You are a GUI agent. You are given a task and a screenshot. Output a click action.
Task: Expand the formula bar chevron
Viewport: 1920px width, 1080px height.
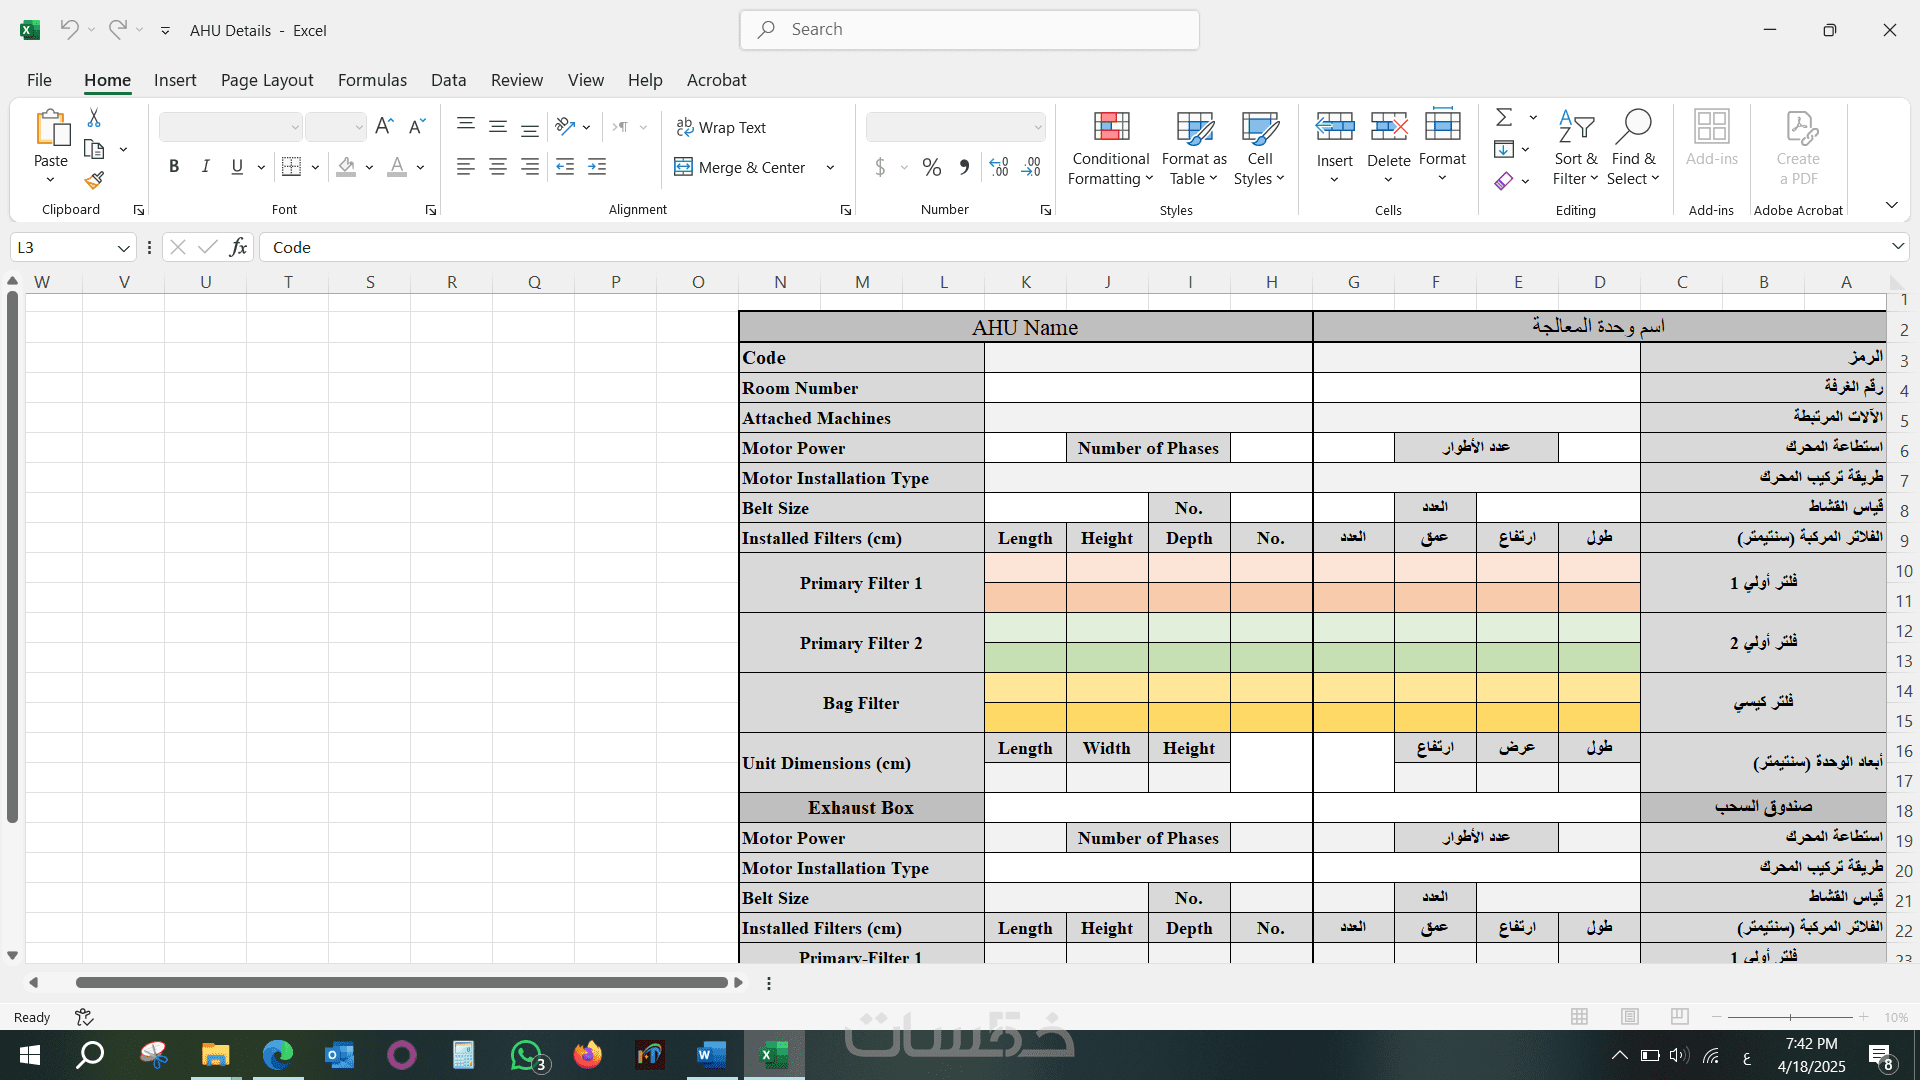click(1897, 247)
